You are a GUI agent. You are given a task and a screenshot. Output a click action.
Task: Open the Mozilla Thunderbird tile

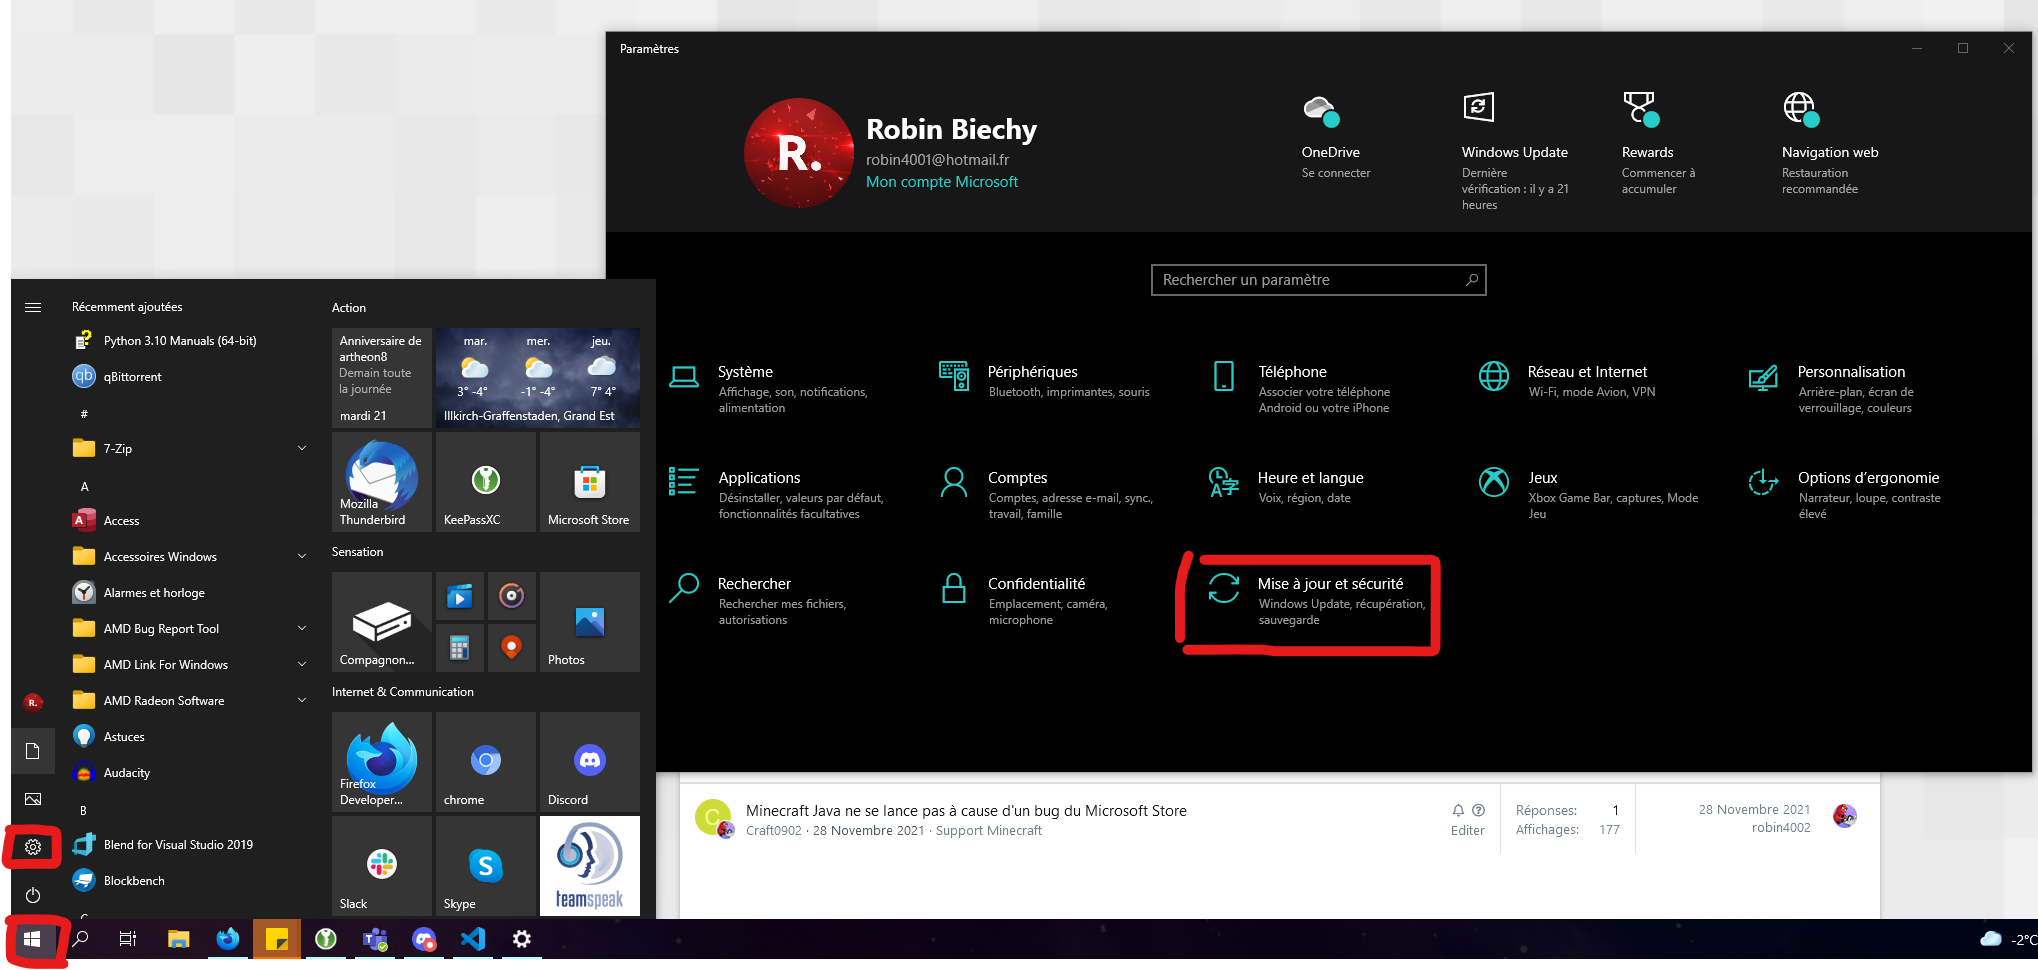[382, 482]
